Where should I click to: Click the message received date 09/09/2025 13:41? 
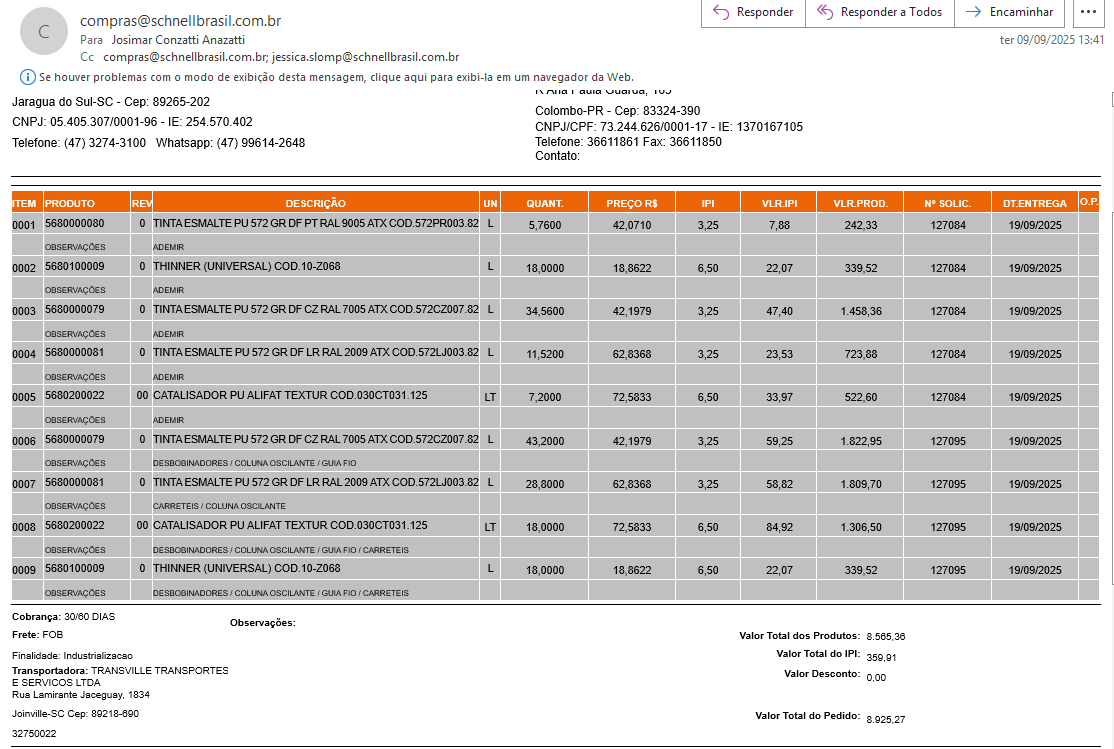coord(1051,40)
